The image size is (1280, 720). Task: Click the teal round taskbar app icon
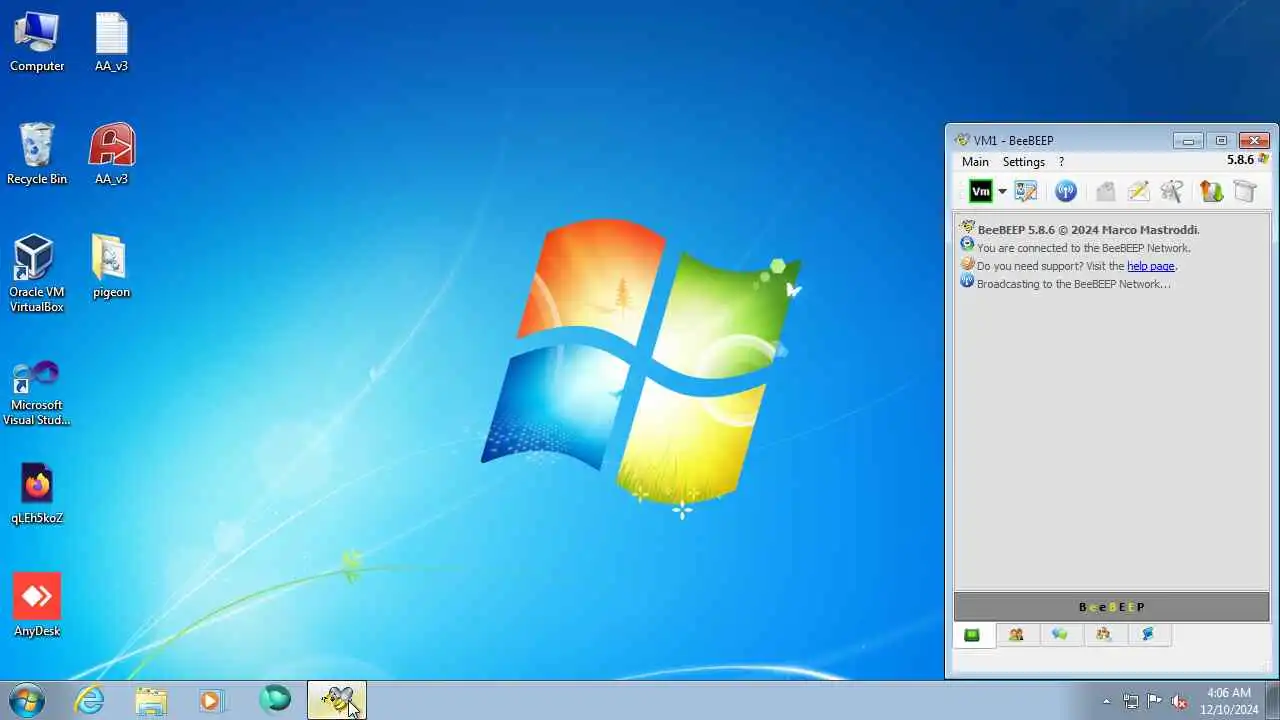(x=275, y=700)
